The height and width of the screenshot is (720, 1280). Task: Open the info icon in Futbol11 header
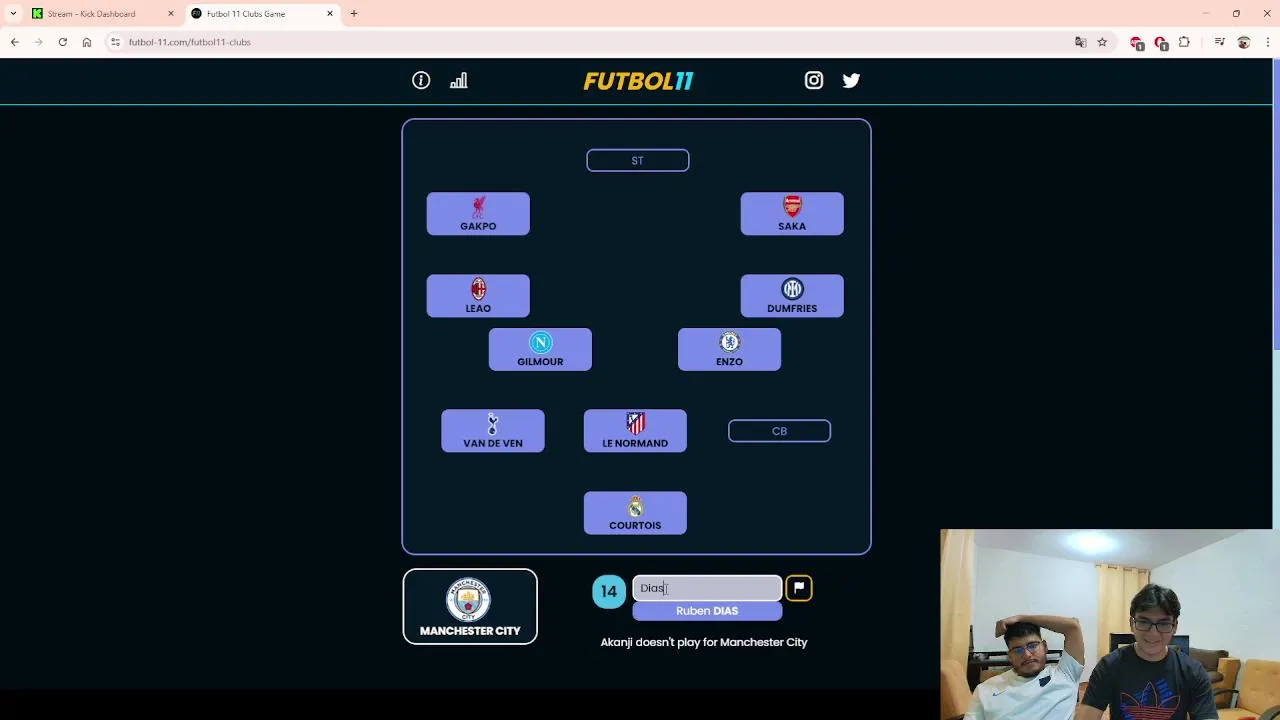(x=421, y=81)
